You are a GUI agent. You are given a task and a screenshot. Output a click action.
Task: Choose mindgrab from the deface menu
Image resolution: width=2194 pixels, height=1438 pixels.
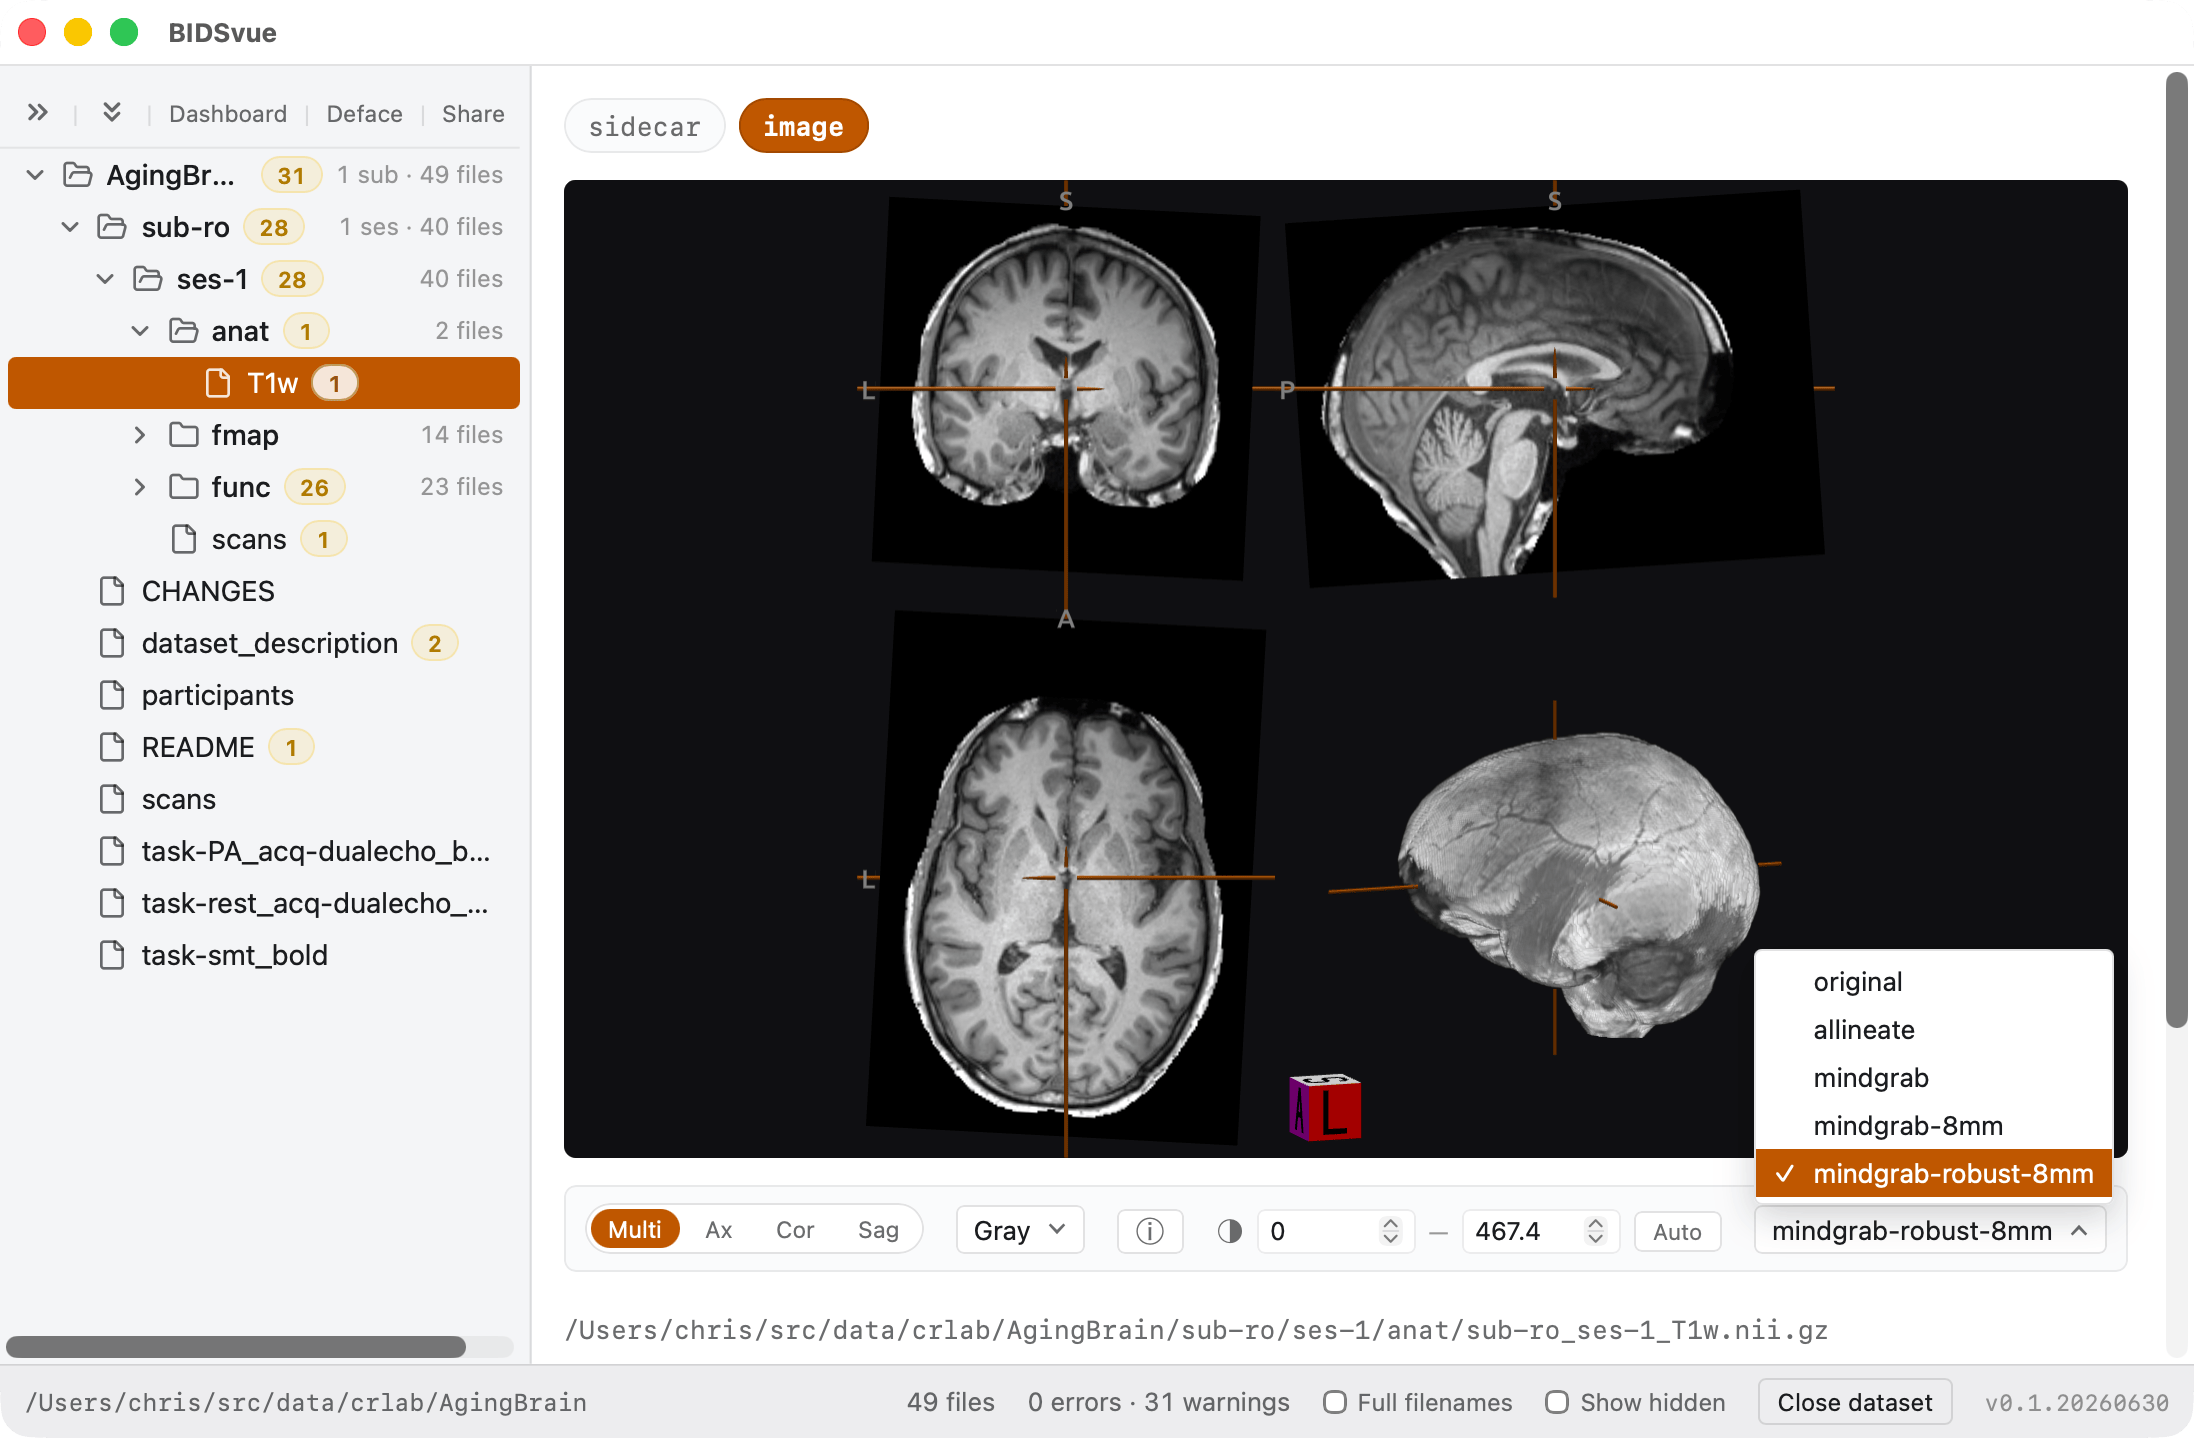1933,1078
